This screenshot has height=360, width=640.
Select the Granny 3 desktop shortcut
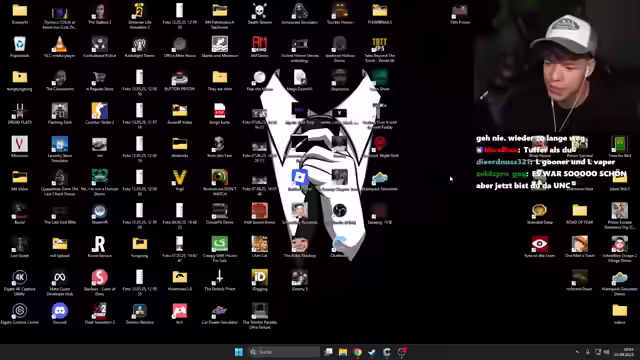[x=300, y=278]
